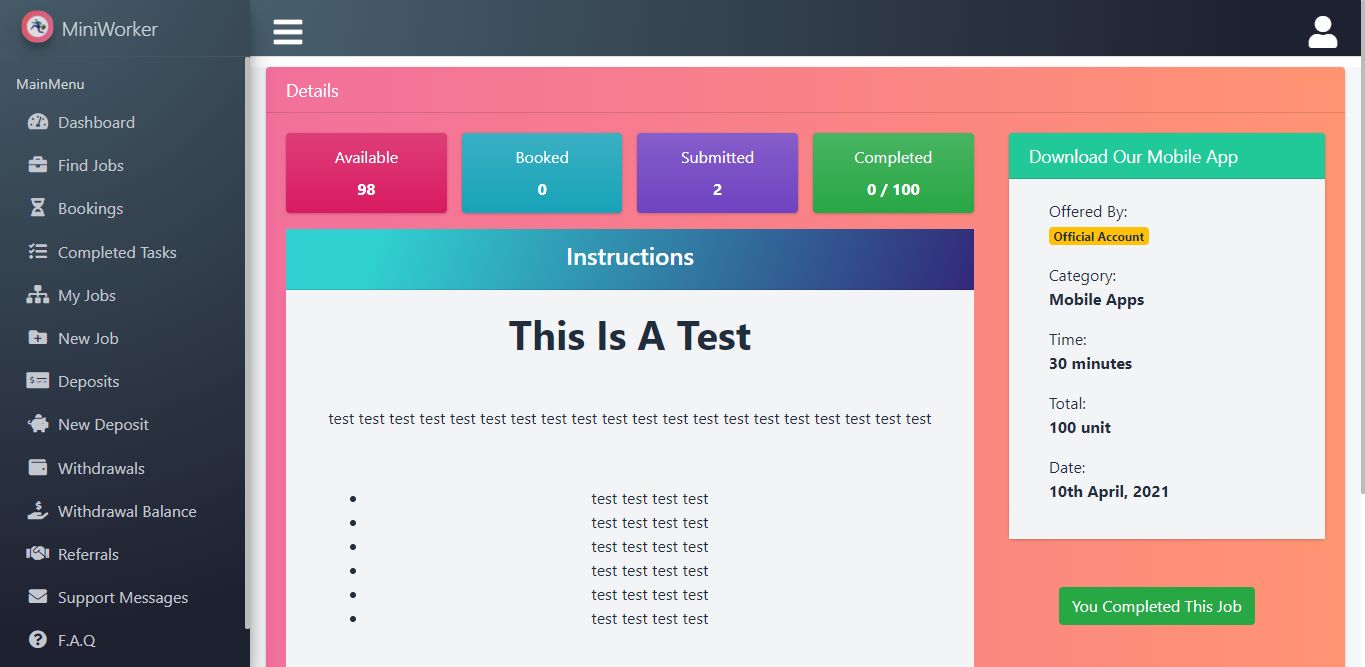Open Support Messages from sidebar

[x=122, y=597]
